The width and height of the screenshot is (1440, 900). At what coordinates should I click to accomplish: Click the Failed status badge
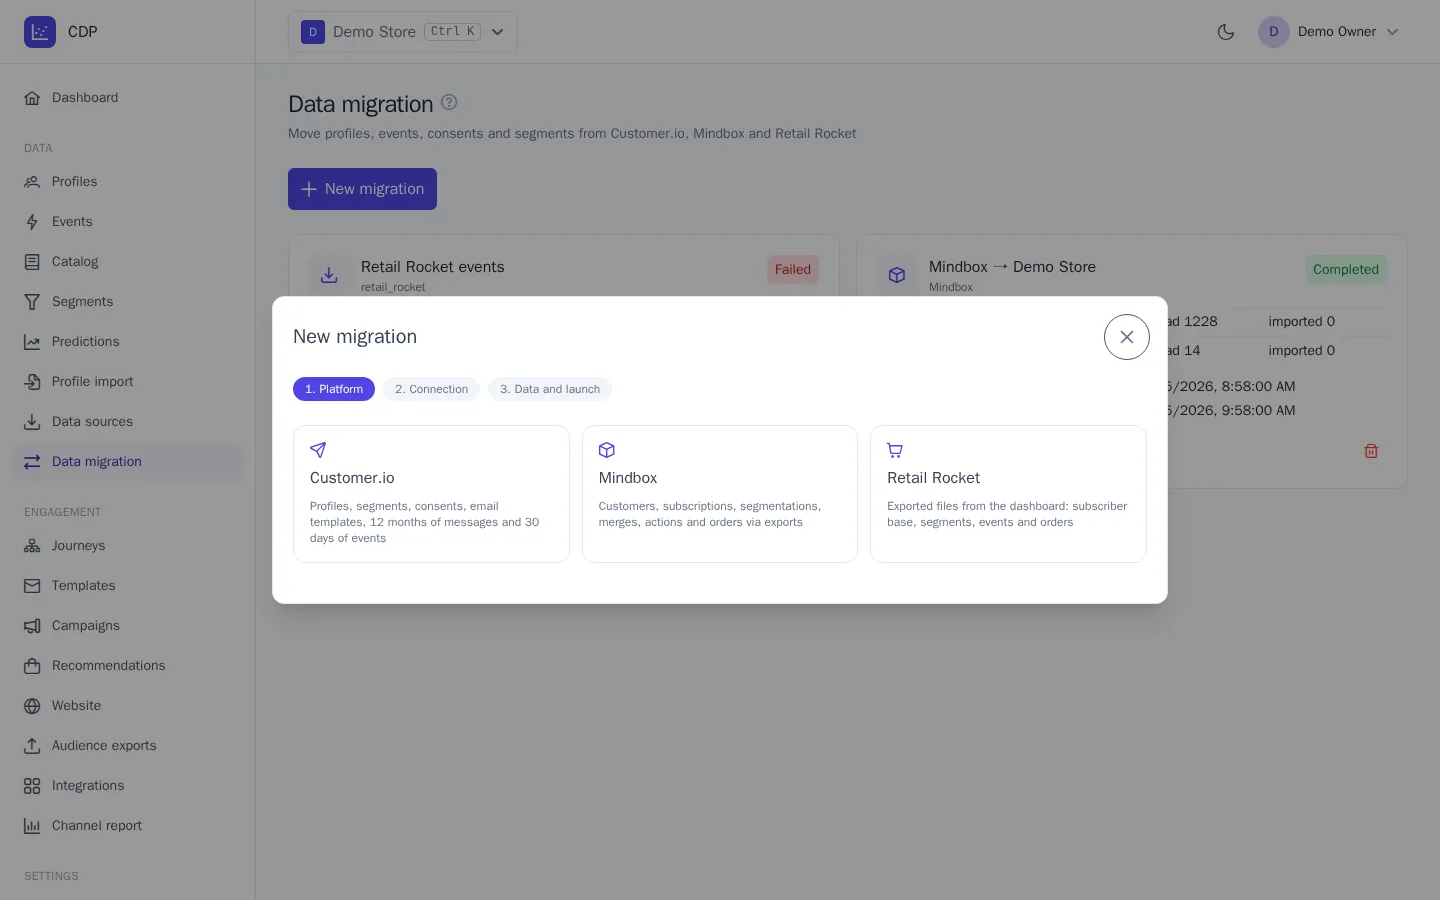793,269
